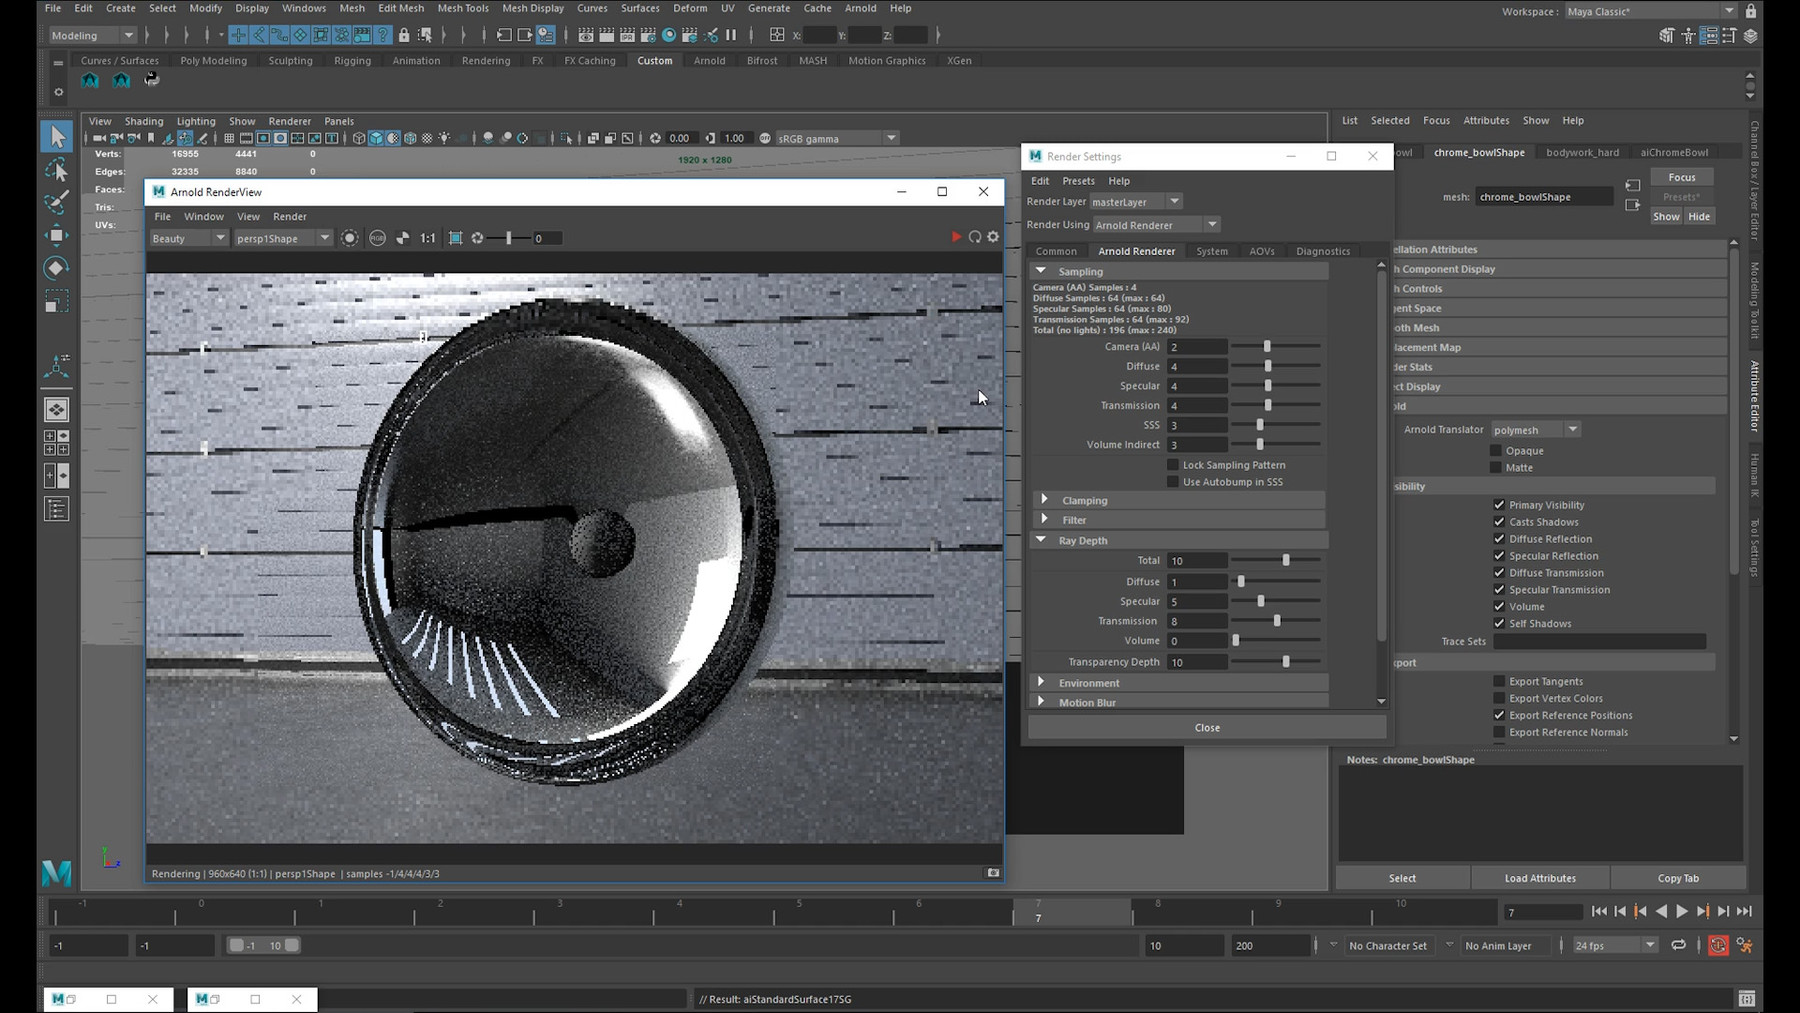Click RGB channel icon in RenderView
The height and width of the screenshot is (1013, 1800).
tap(377, 238)
